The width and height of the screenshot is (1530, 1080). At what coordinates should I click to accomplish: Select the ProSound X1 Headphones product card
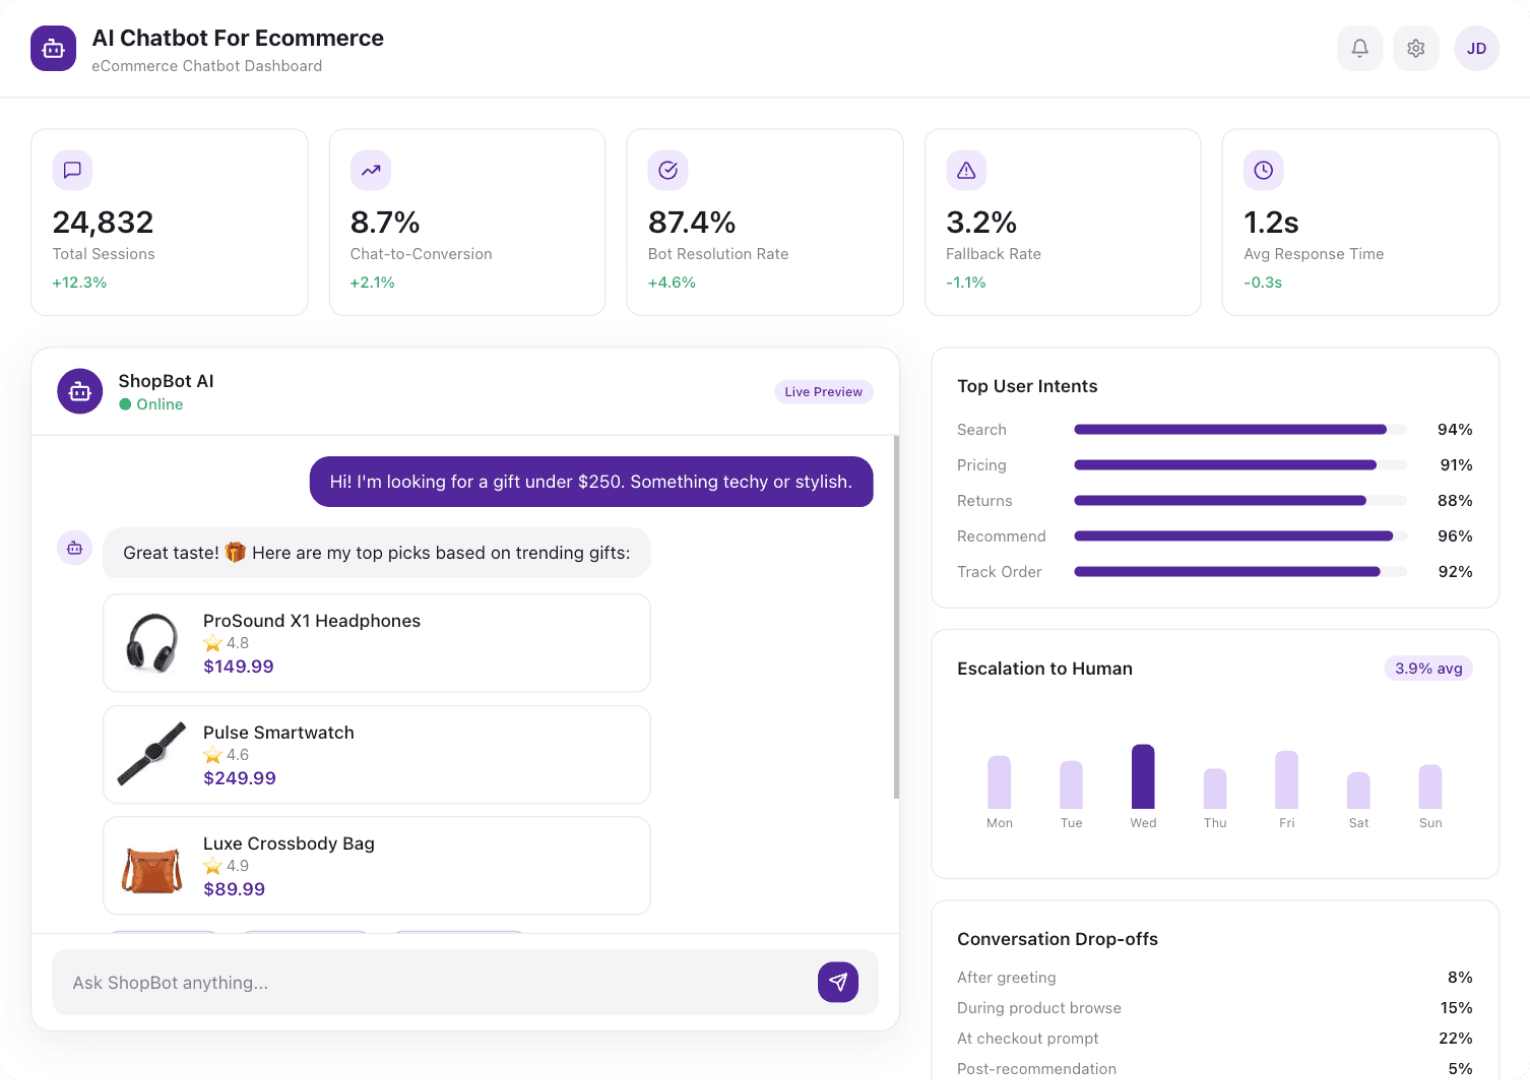tap(377, 643)
